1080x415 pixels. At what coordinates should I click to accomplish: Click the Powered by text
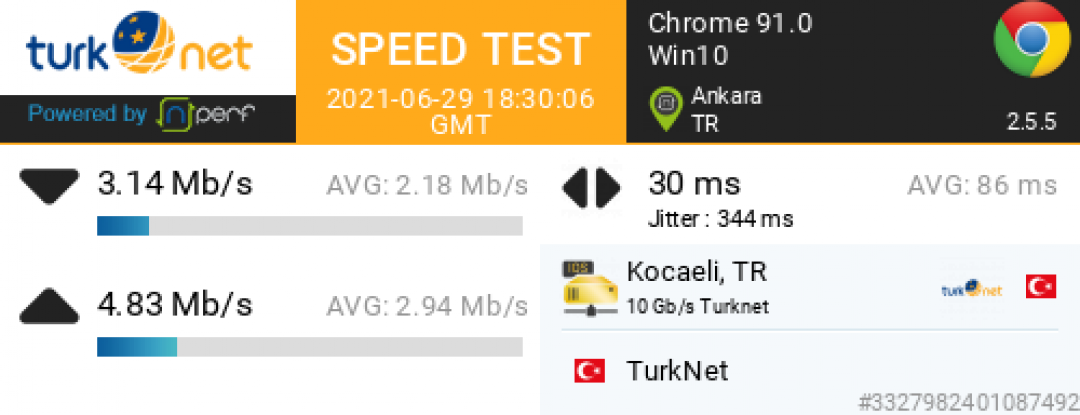click(87, 114)
